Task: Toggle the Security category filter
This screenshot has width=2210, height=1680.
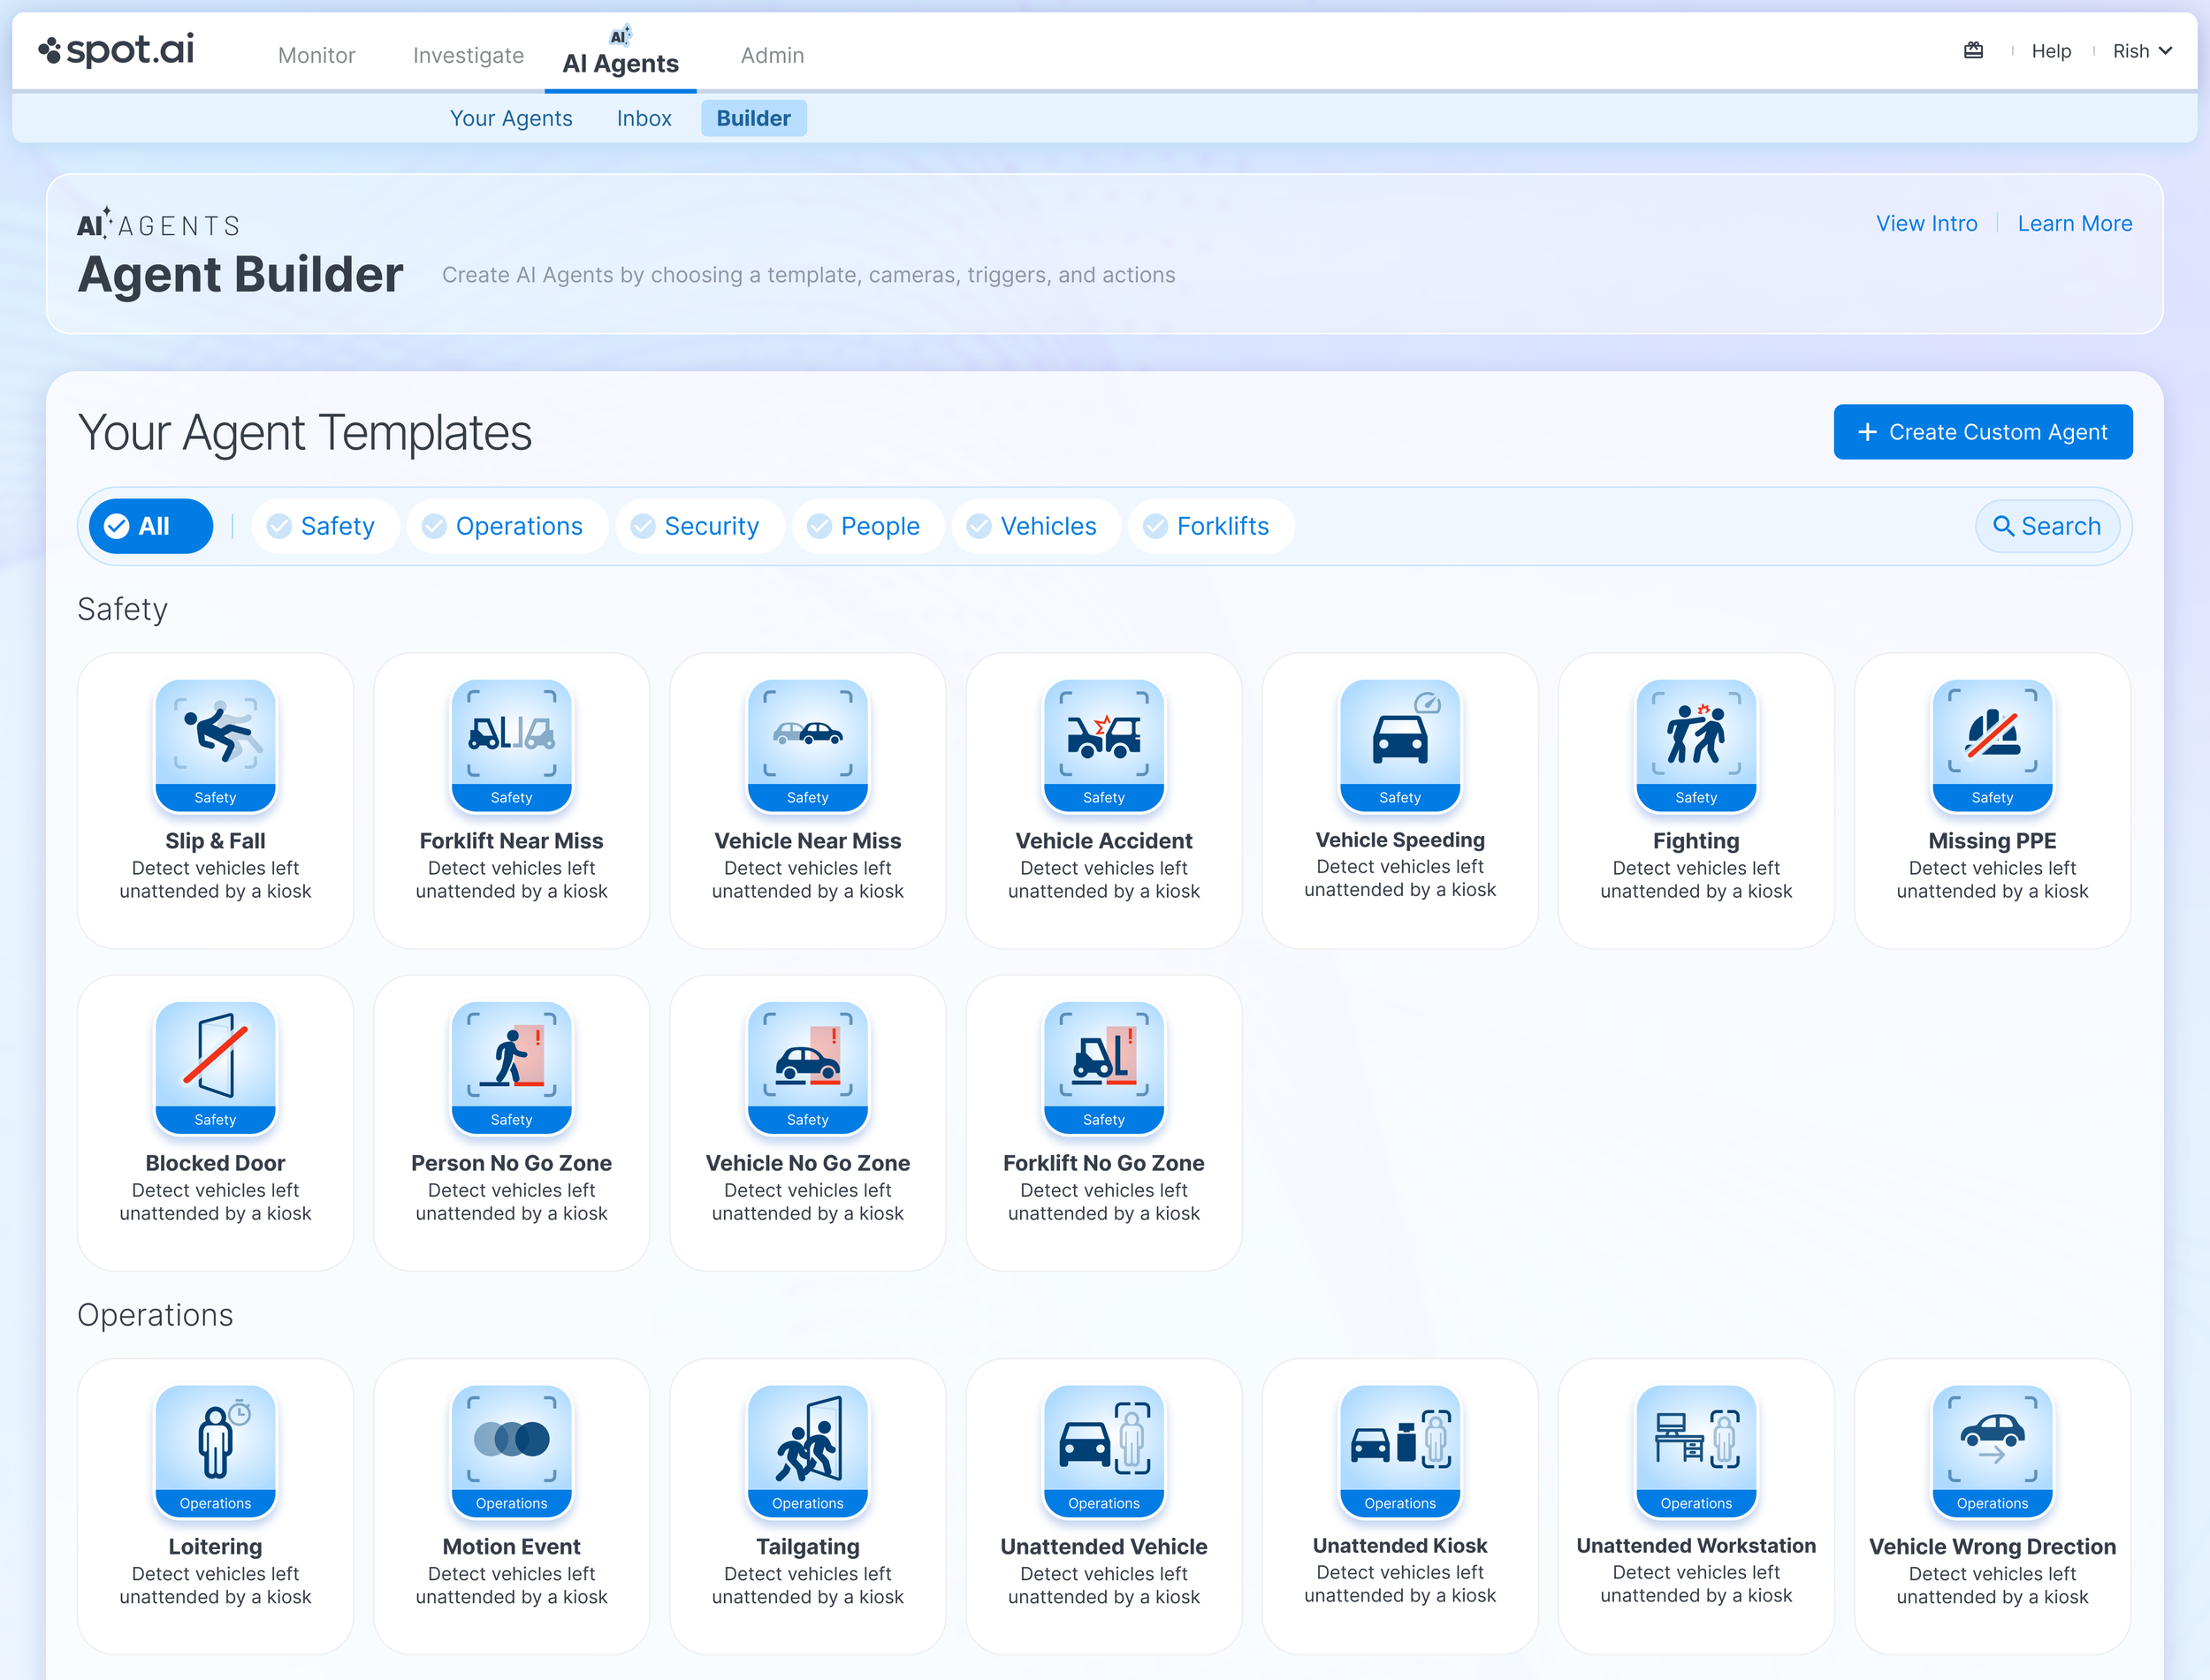Action: [x=699, y=526]
